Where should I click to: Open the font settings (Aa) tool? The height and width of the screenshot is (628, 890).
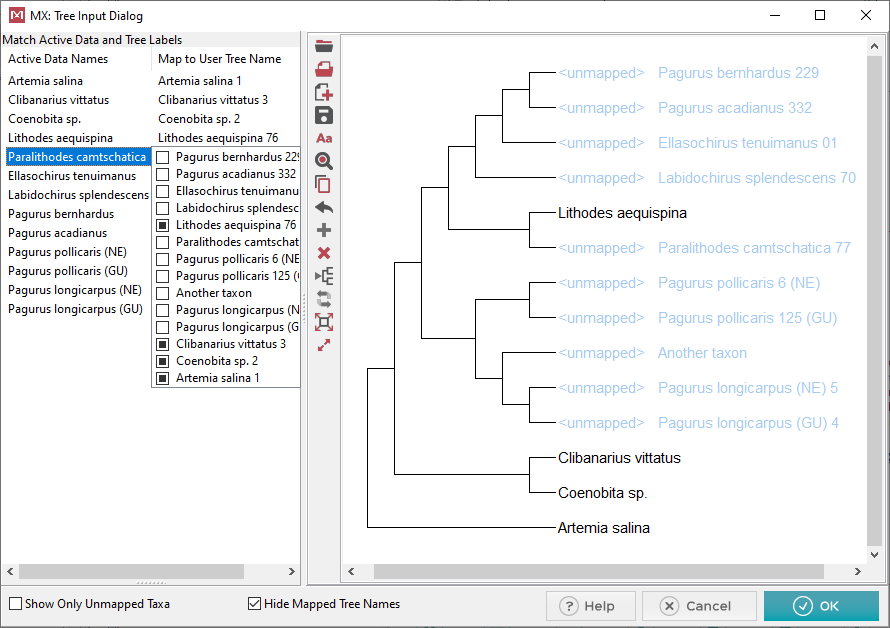point(324,138)
